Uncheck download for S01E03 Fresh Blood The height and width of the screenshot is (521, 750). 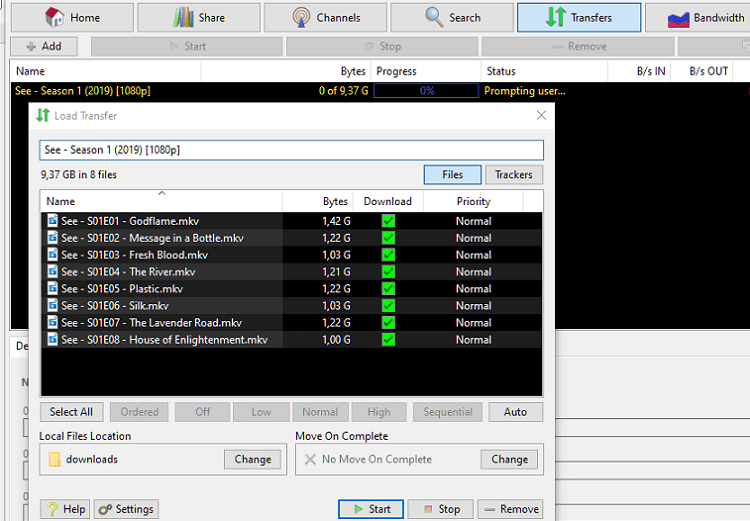pos(388,255)
